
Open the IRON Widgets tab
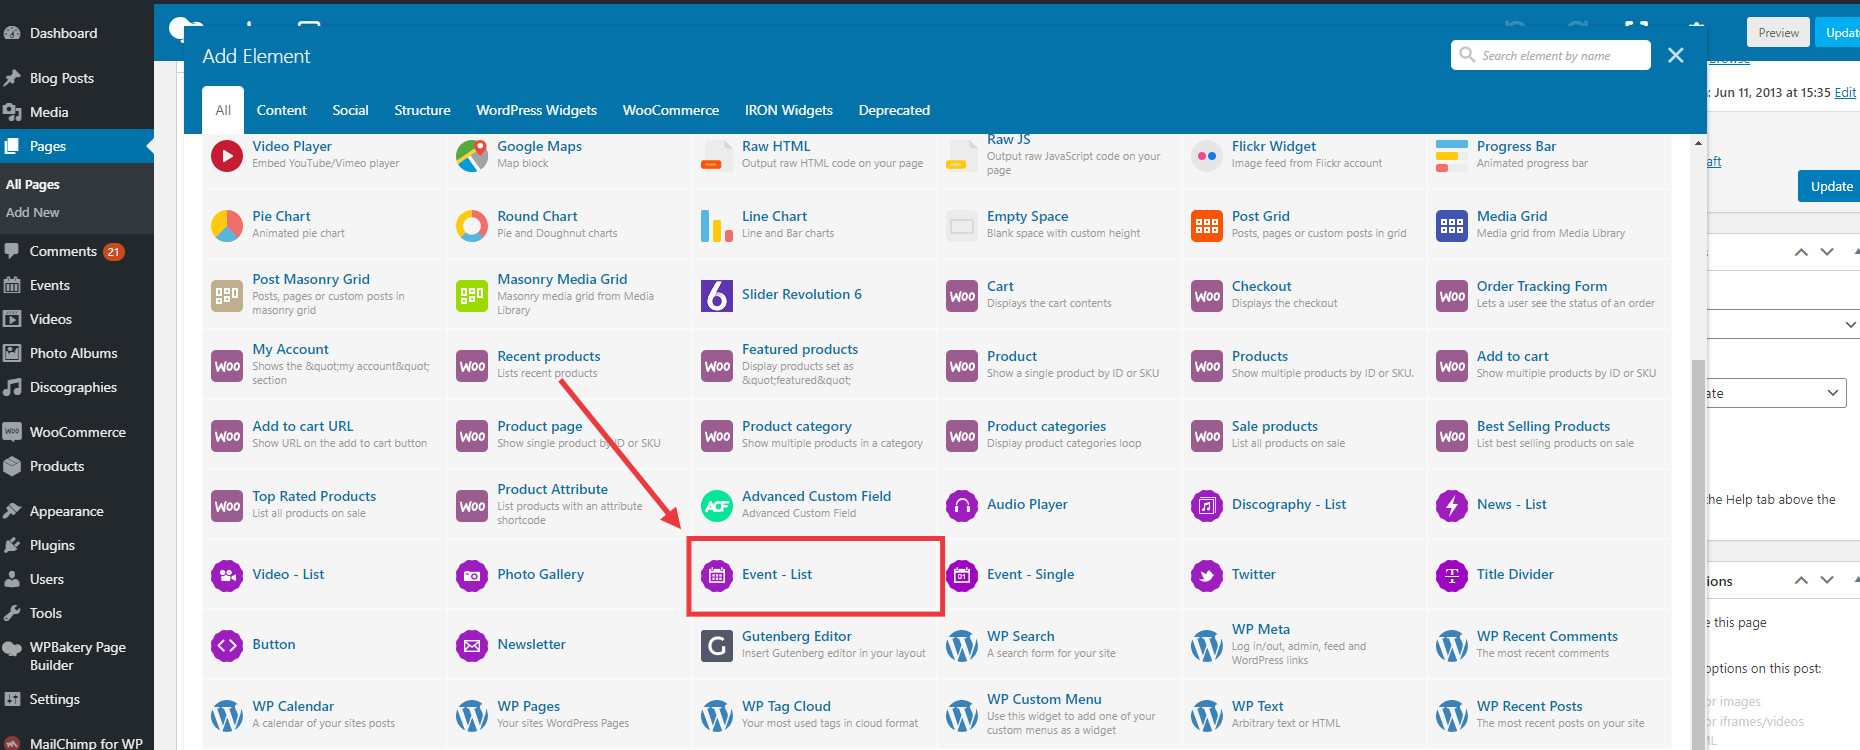(x=789, y=110)
